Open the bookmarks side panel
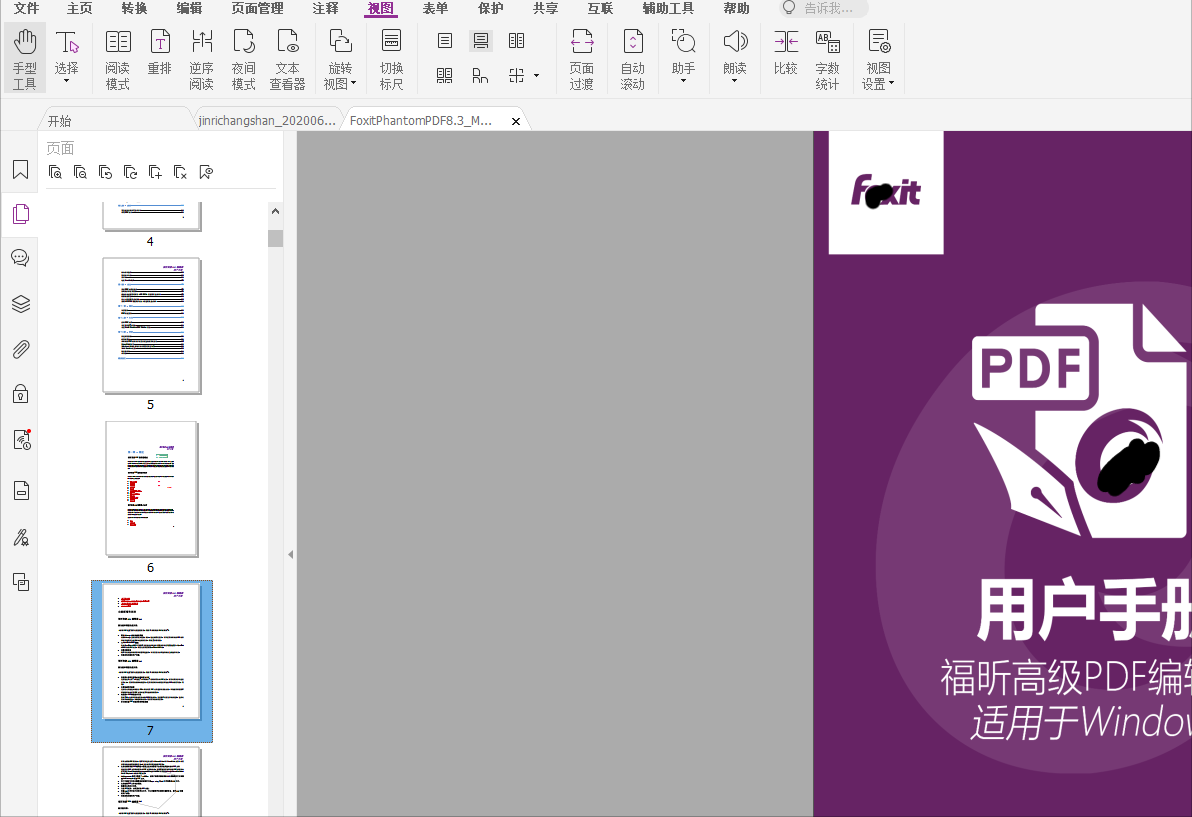The image size is (1192, 817). [21, 169]
